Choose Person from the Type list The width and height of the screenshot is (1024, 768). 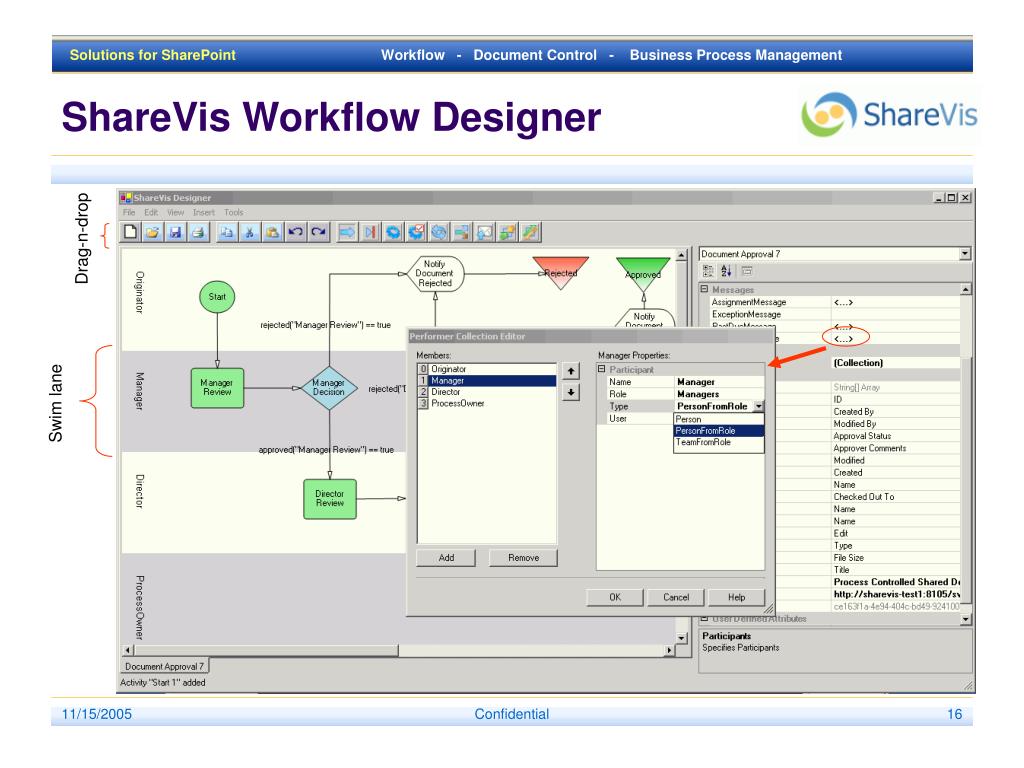718,419
